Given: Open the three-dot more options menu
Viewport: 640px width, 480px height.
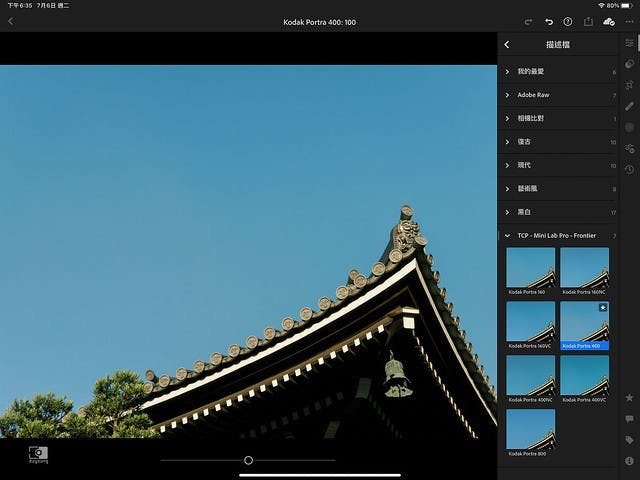Looking at the screenshot, I should 629,21.
